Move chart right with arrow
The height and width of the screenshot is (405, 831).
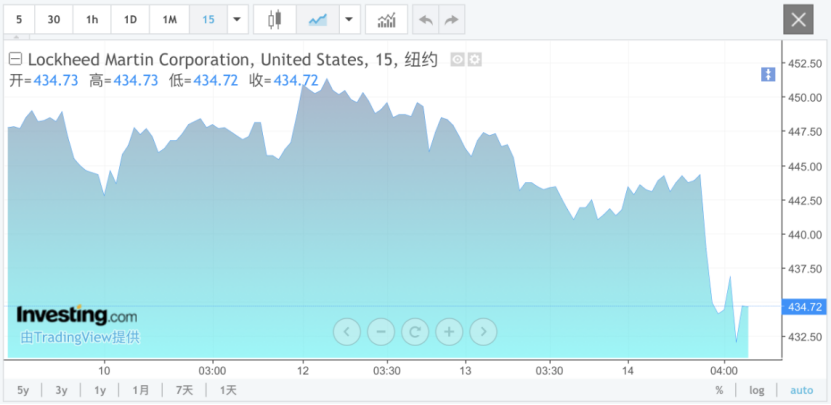[483, 332]
